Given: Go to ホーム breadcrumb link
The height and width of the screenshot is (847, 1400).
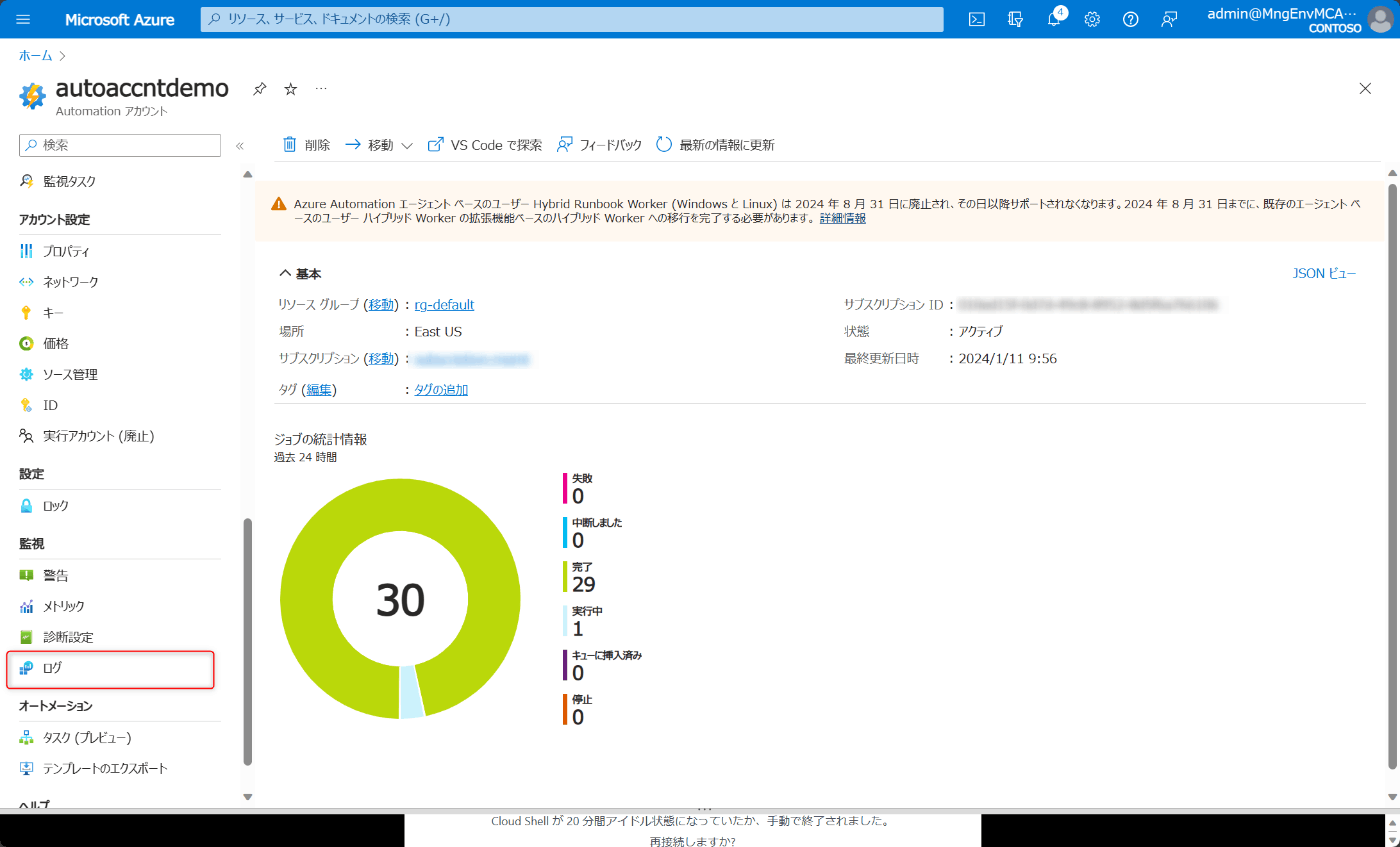Looking at the screenshot, I should [36, 56].
